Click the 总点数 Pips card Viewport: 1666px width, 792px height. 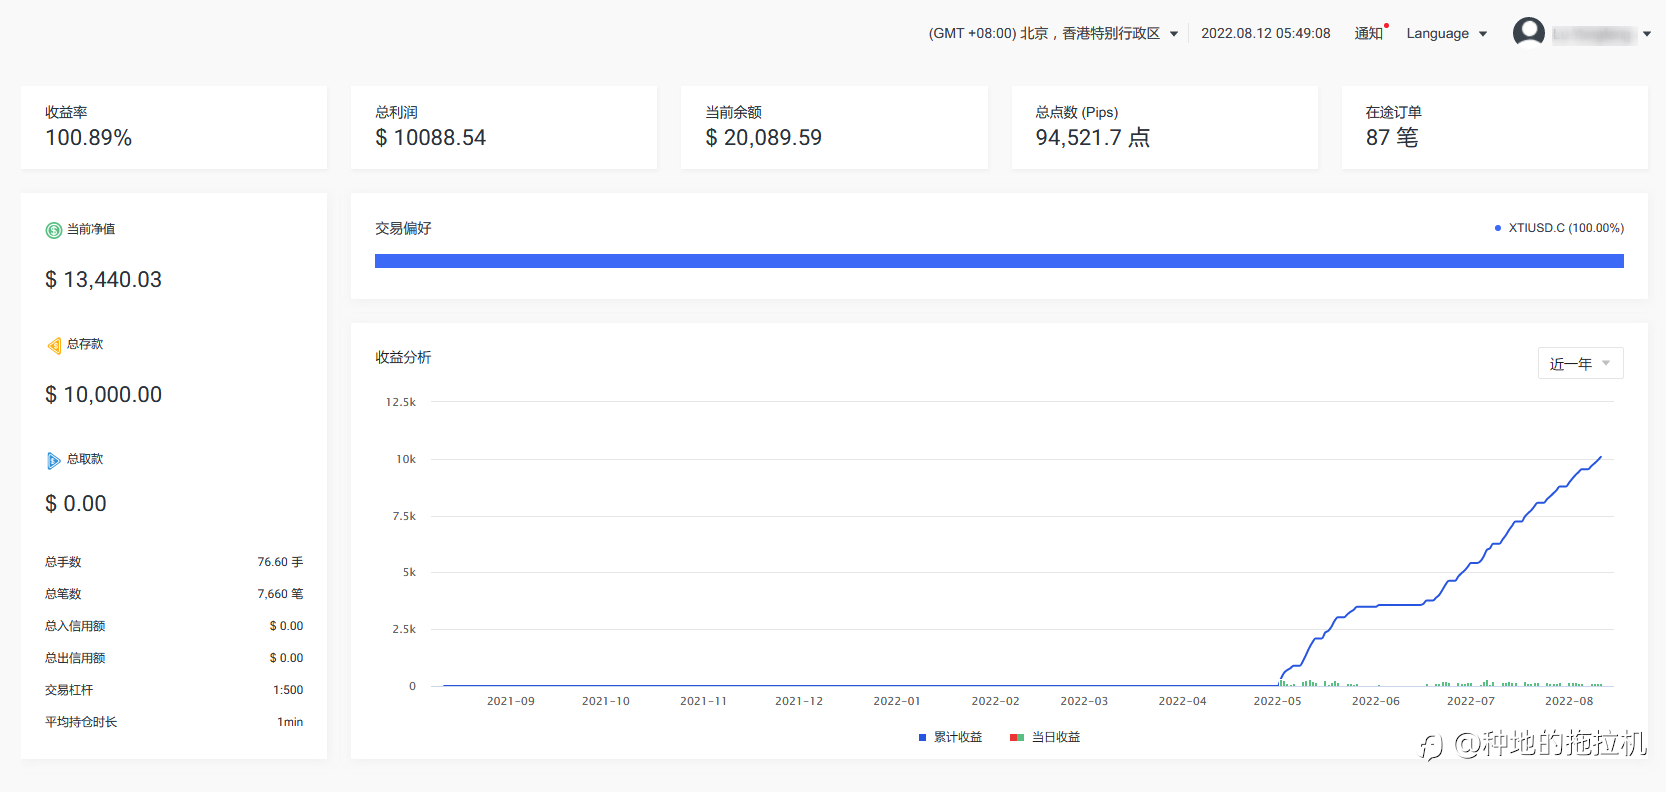1164,127
